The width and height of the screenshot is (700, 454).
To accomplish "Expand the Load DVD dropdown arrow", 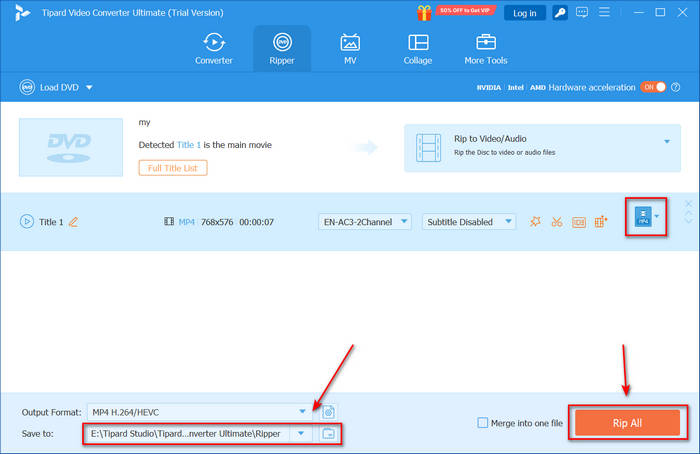I will (89, 87).
